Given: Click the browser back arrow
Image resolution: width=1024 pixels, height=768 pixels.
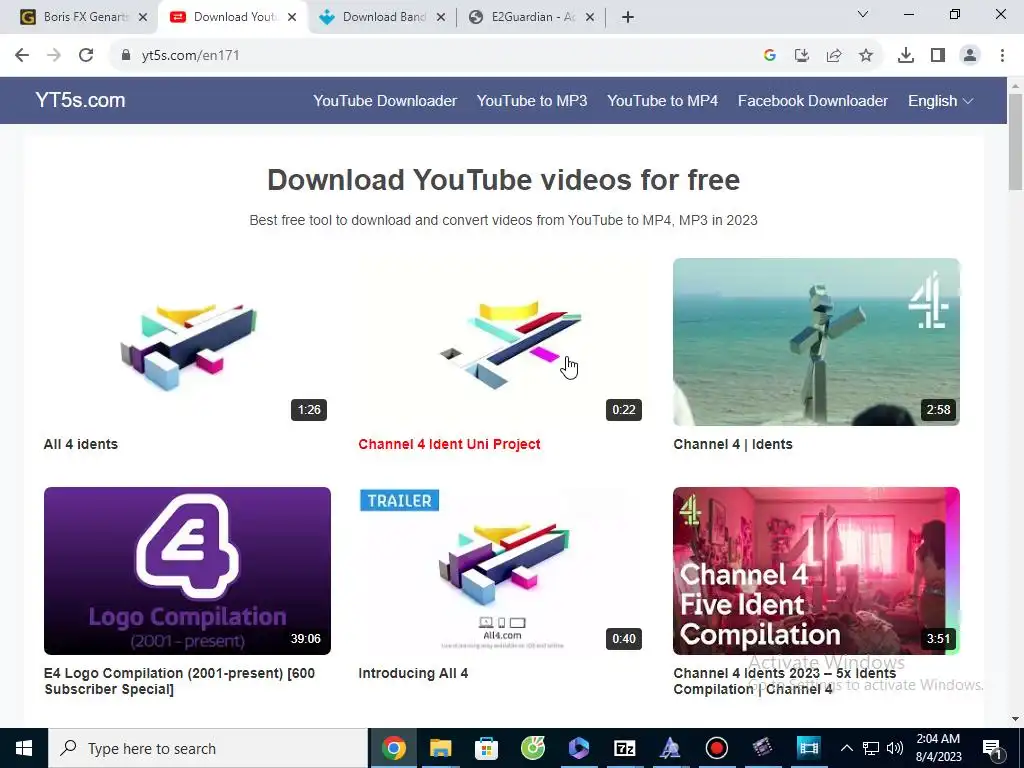Looking at the screenshot, I should [x=22, y=56].
